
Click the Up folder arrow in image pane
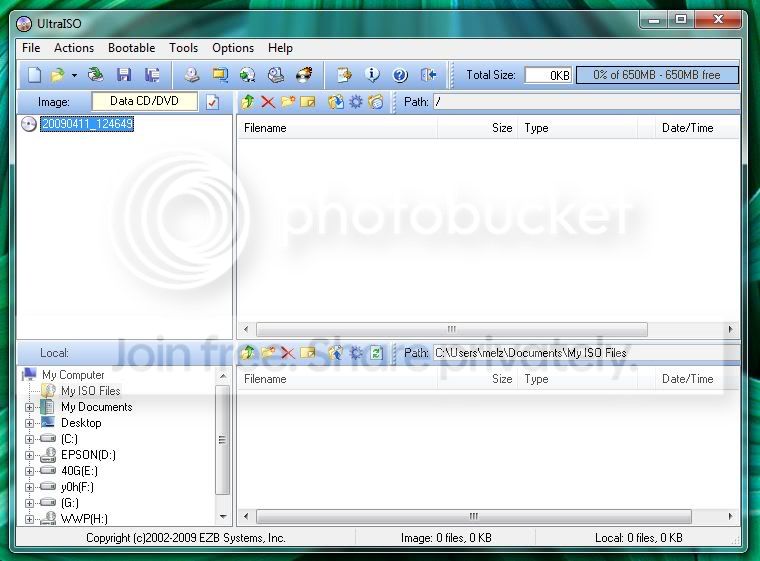(248, 102)
